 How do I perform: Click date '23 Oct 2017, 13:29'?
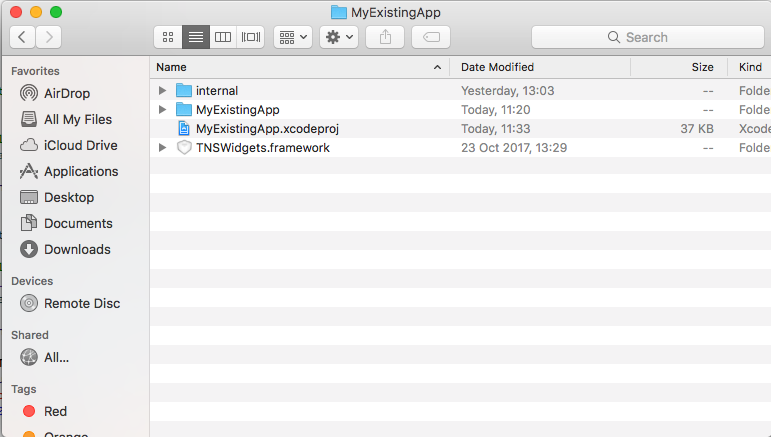[x=514, y=147]
